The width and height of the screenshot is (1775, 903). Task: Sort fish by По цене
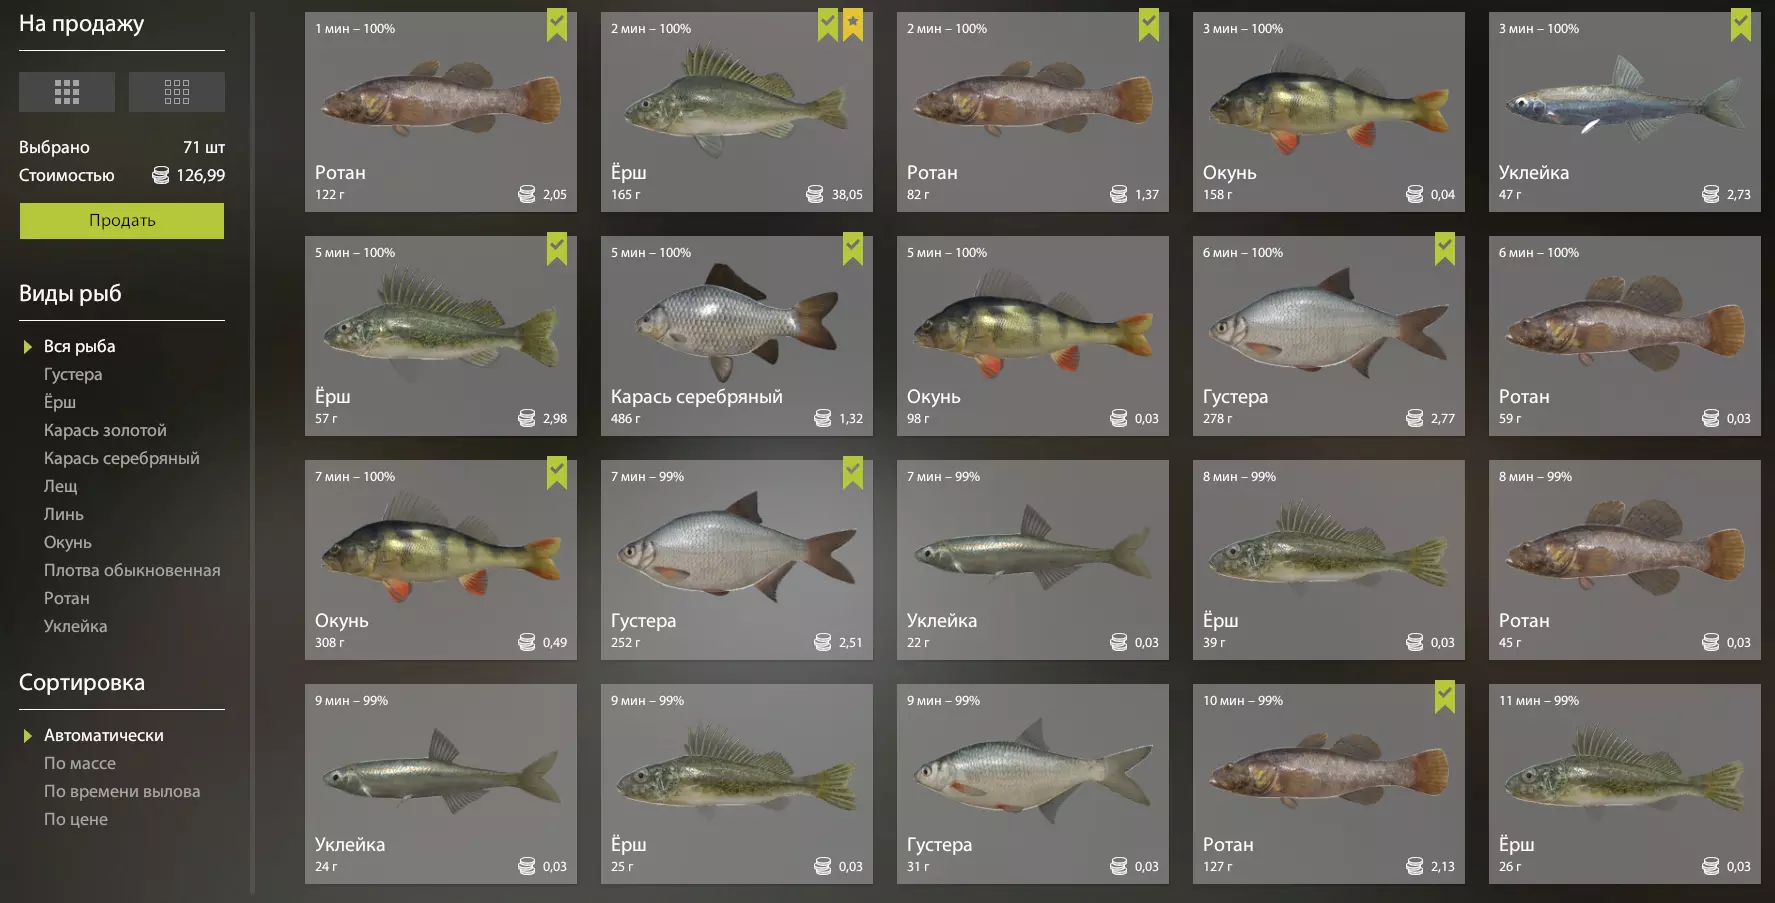(76, 819)
